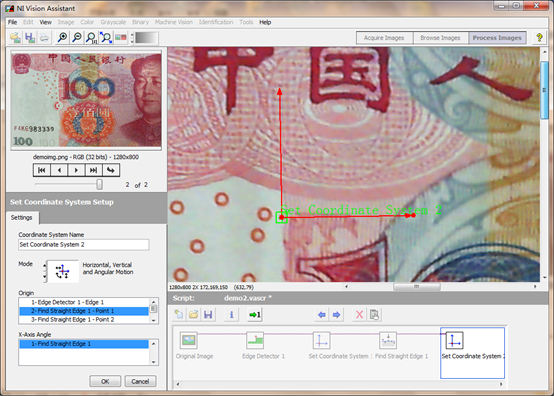554x396 pixels.
Task: Click the Cancel button
Action: pyautogui.click(x=140, y=381)
